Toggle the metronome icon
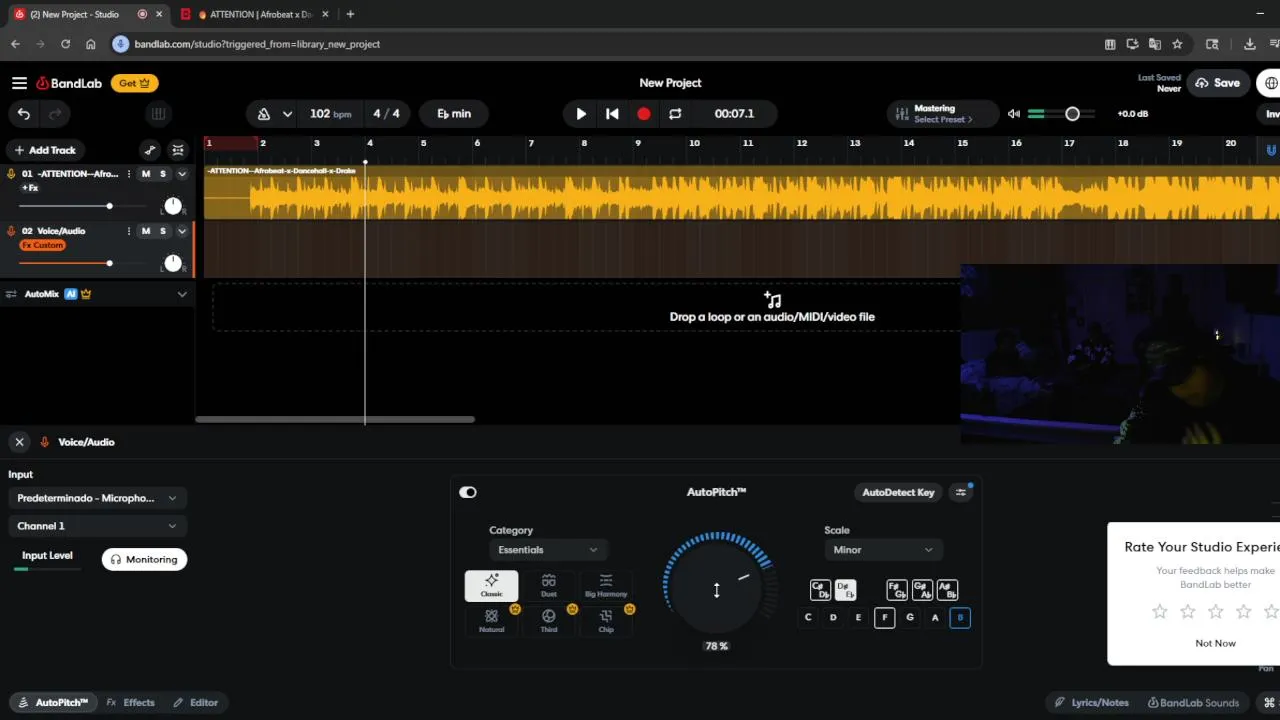The width and height of the screenshot is (1280, 720). (x=264, y=114)
